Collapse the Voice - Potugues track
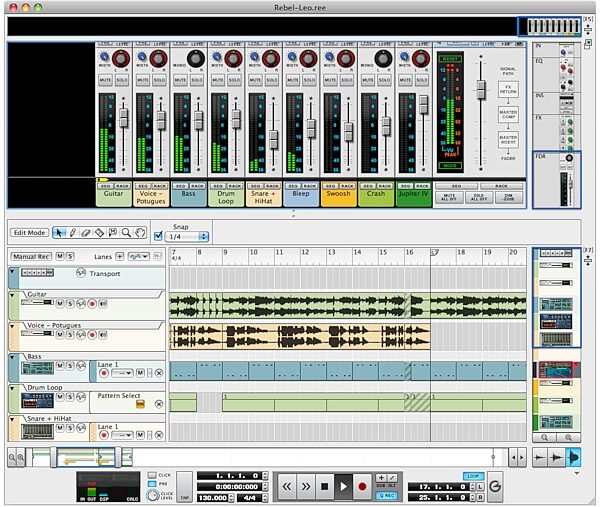The image size is (600, 507). click(12, 326)
